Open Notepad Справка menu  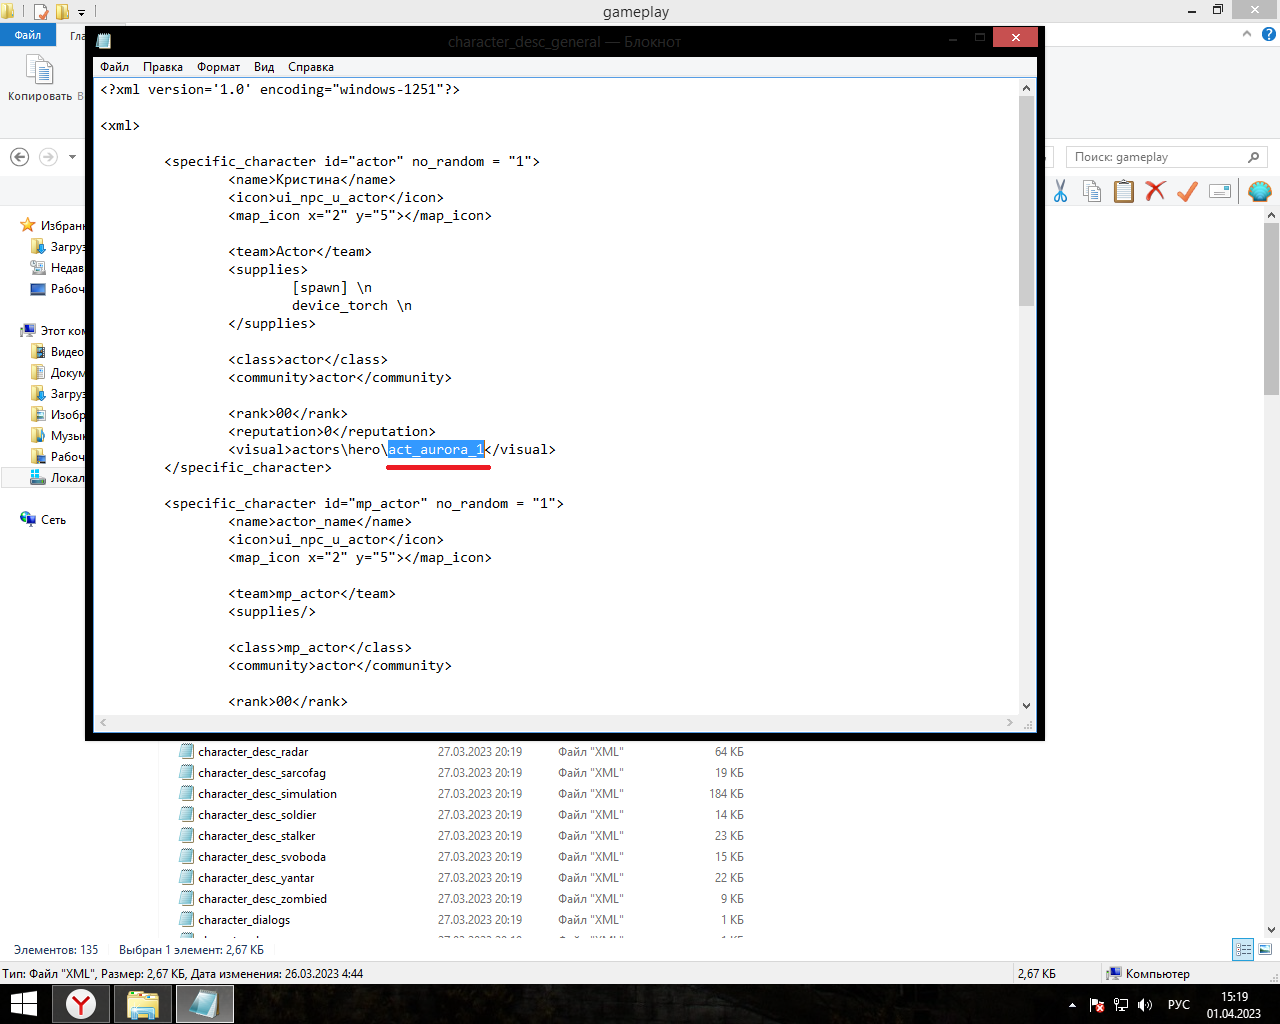pyautogui.click(x=311, y=67)
